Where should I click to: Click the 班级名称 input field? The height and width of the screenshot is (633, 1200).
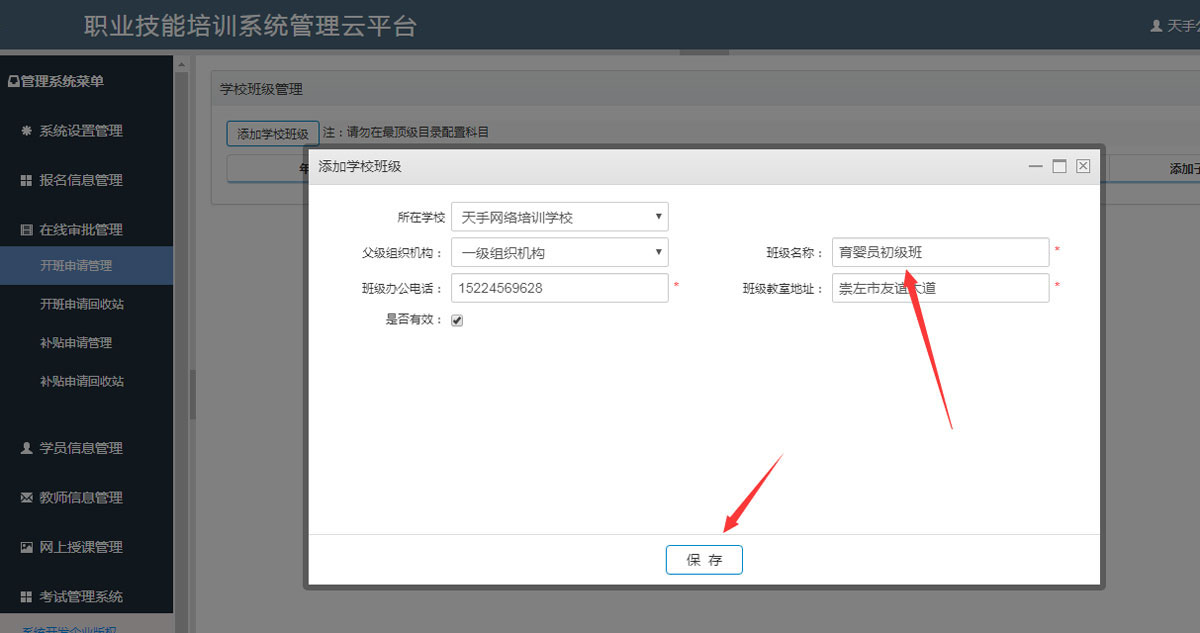(x=940, y=253)
